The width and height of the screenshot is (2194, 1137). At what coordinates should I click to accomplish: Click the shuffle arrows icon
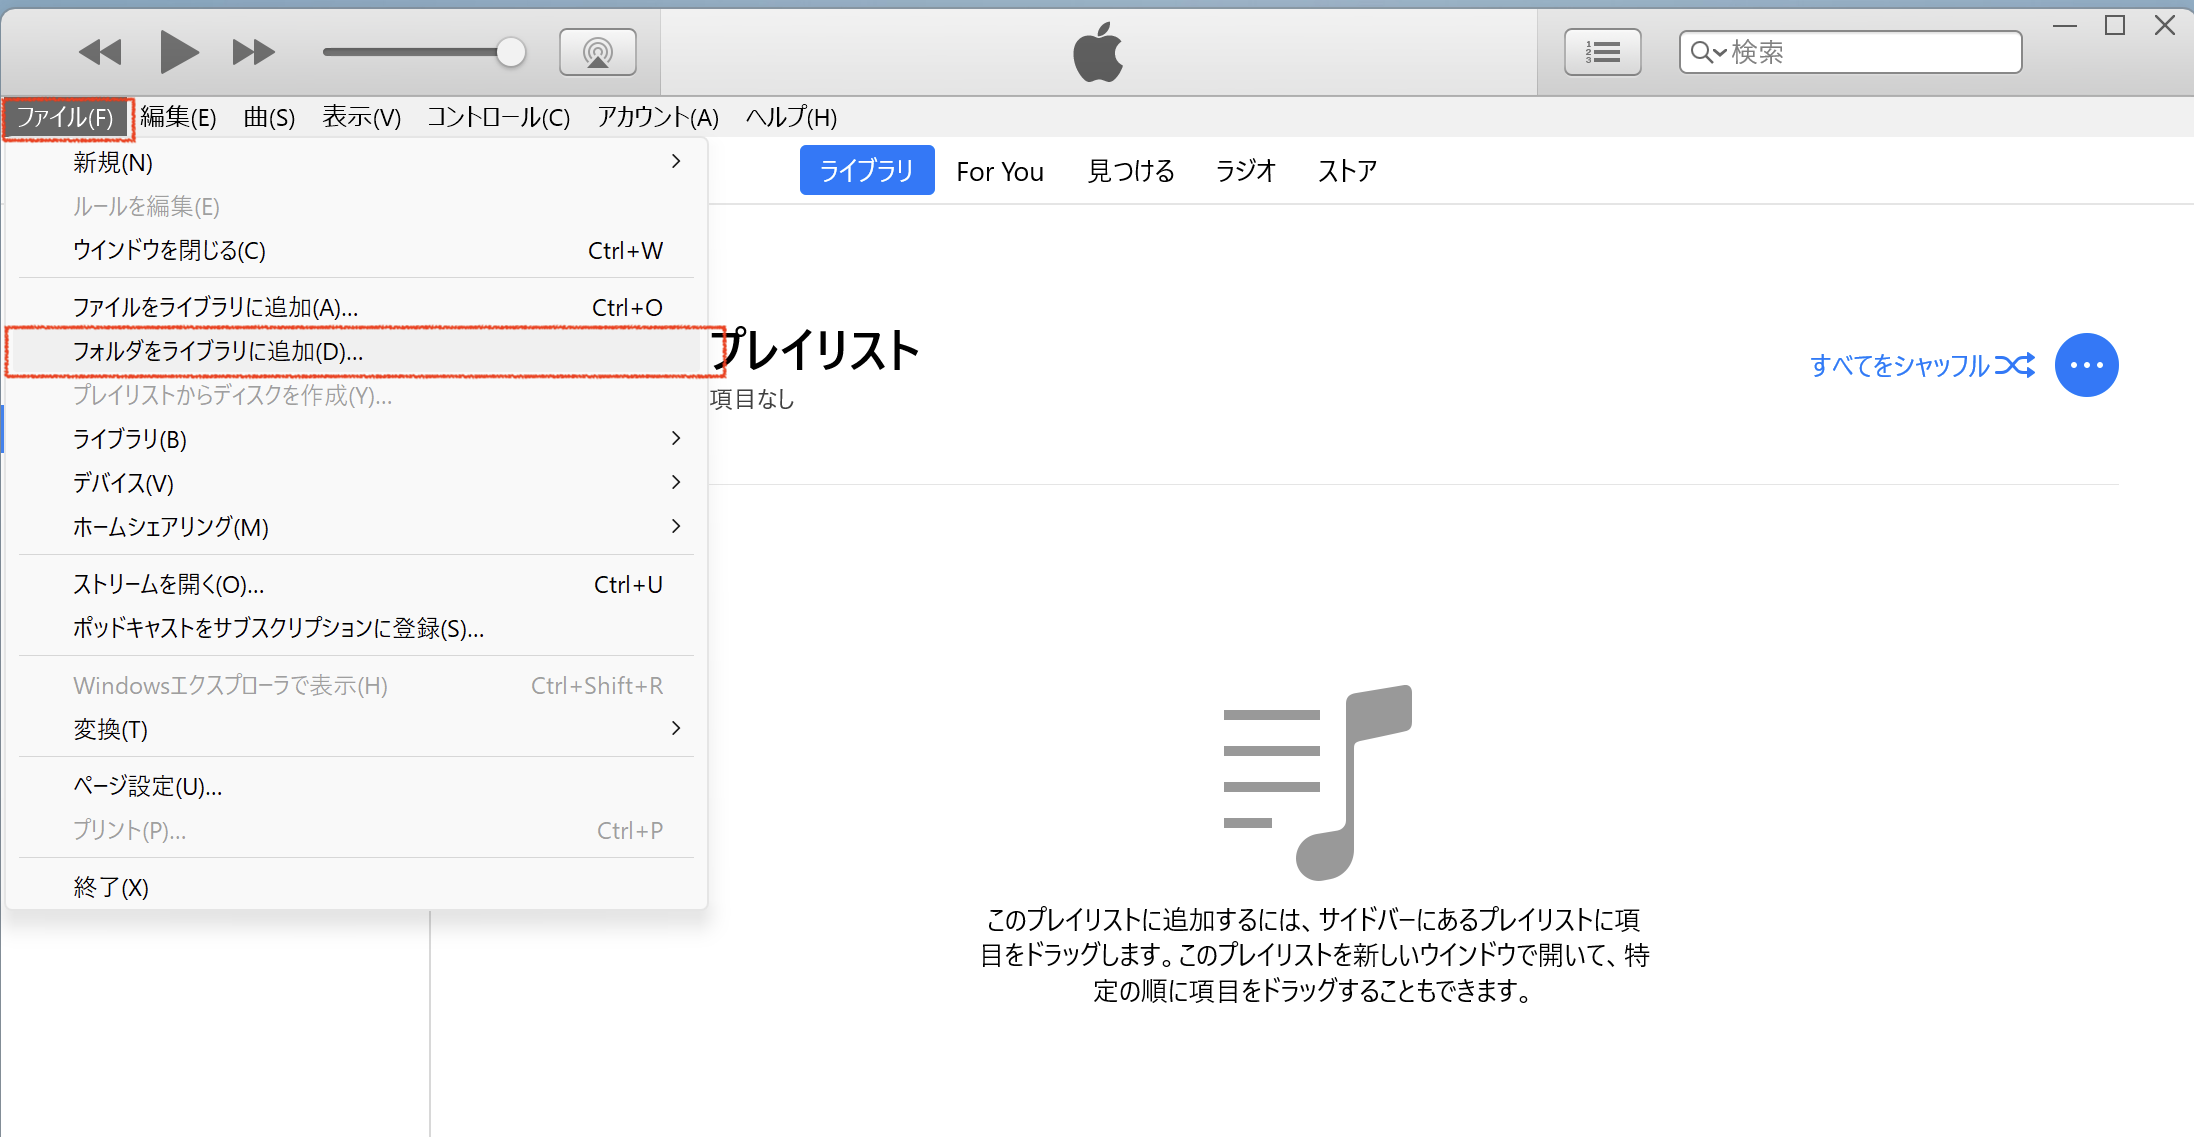[2014, 365]
